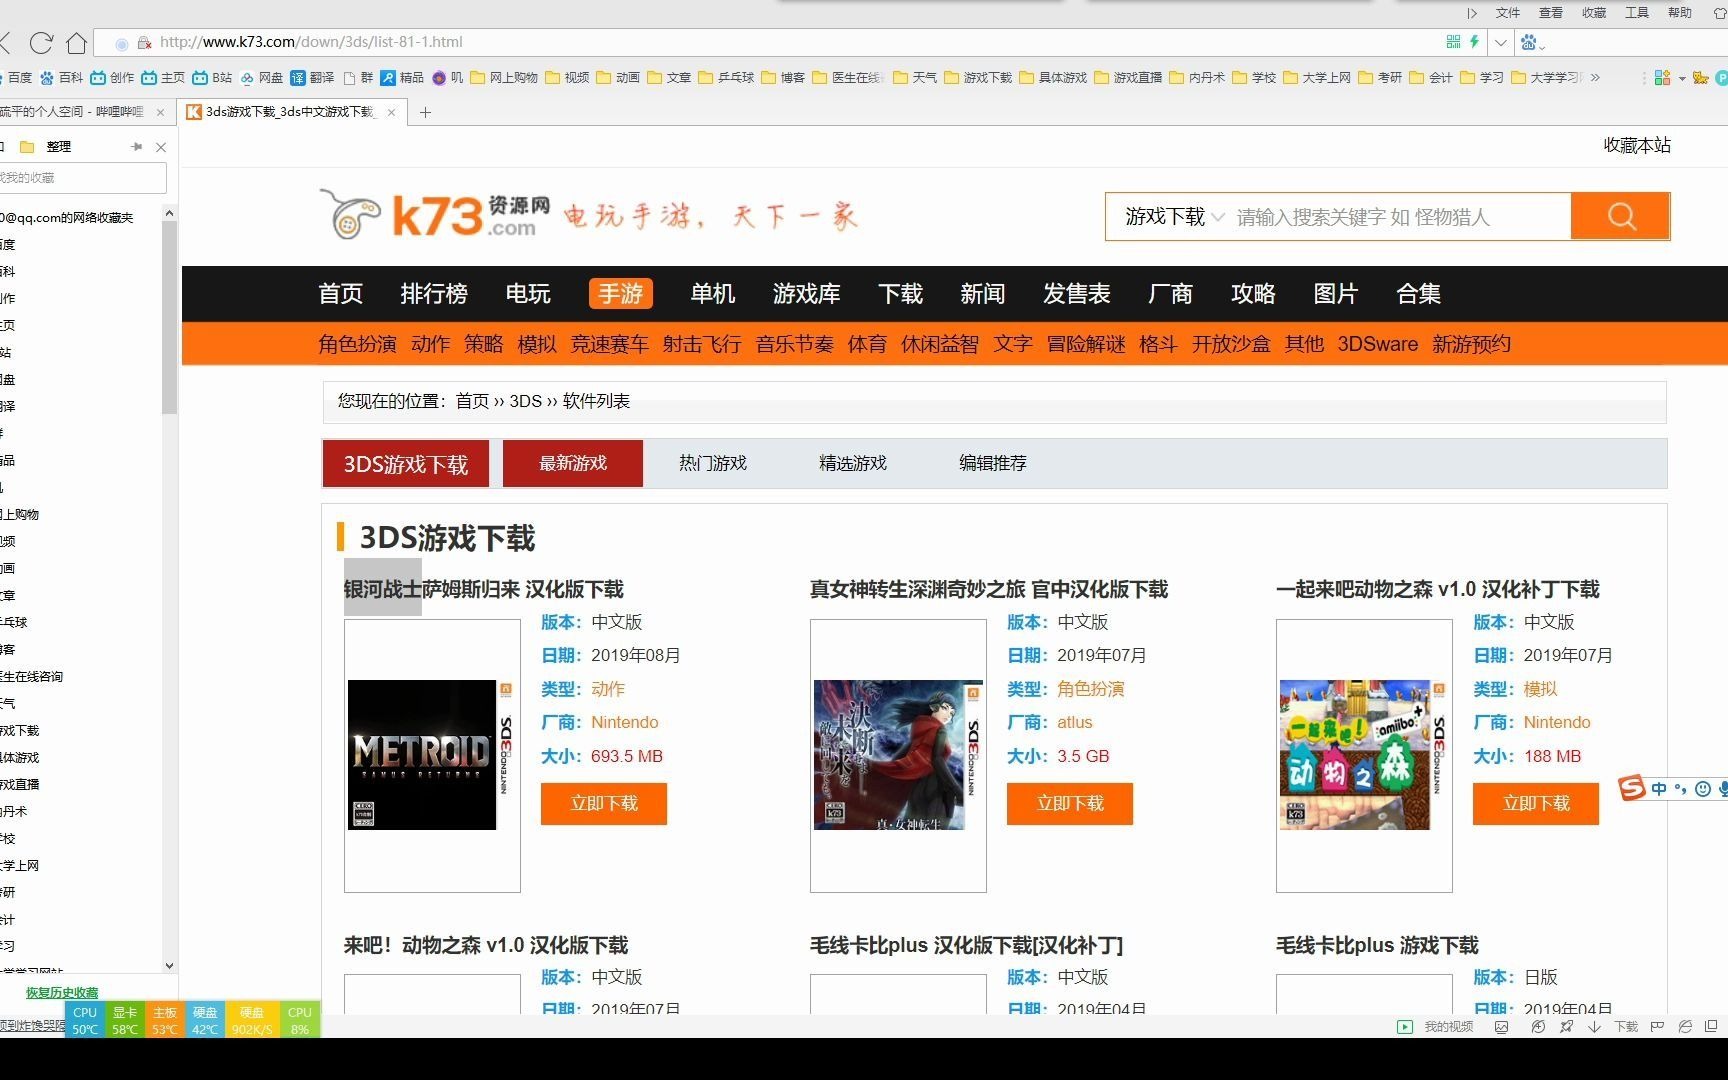Open the 工具 browser menu
Image resolution: width=1728 pixels, height=1080 pixels.
coord(1637,13)
